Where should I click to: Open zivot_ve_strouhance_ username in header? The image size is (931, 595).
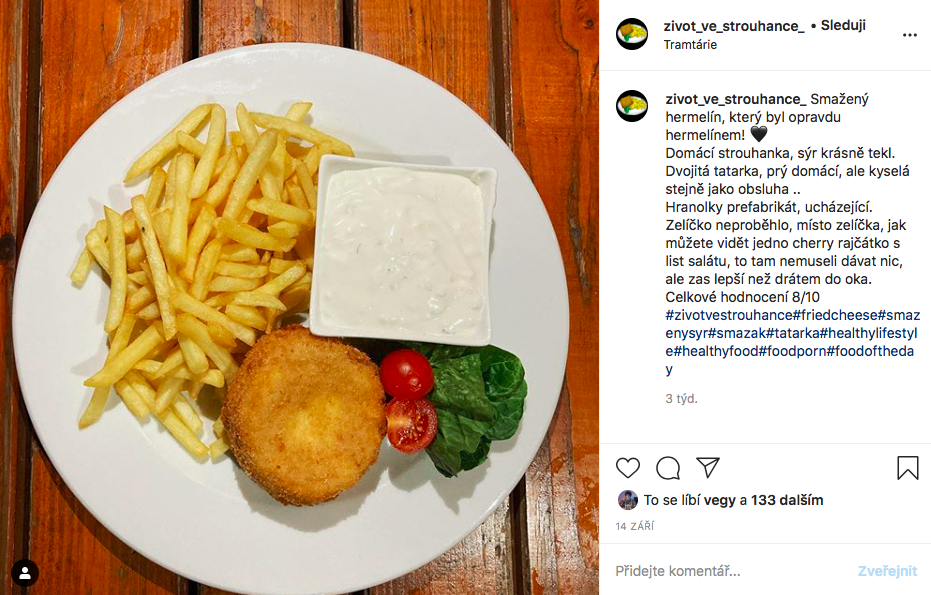point(734,26)
